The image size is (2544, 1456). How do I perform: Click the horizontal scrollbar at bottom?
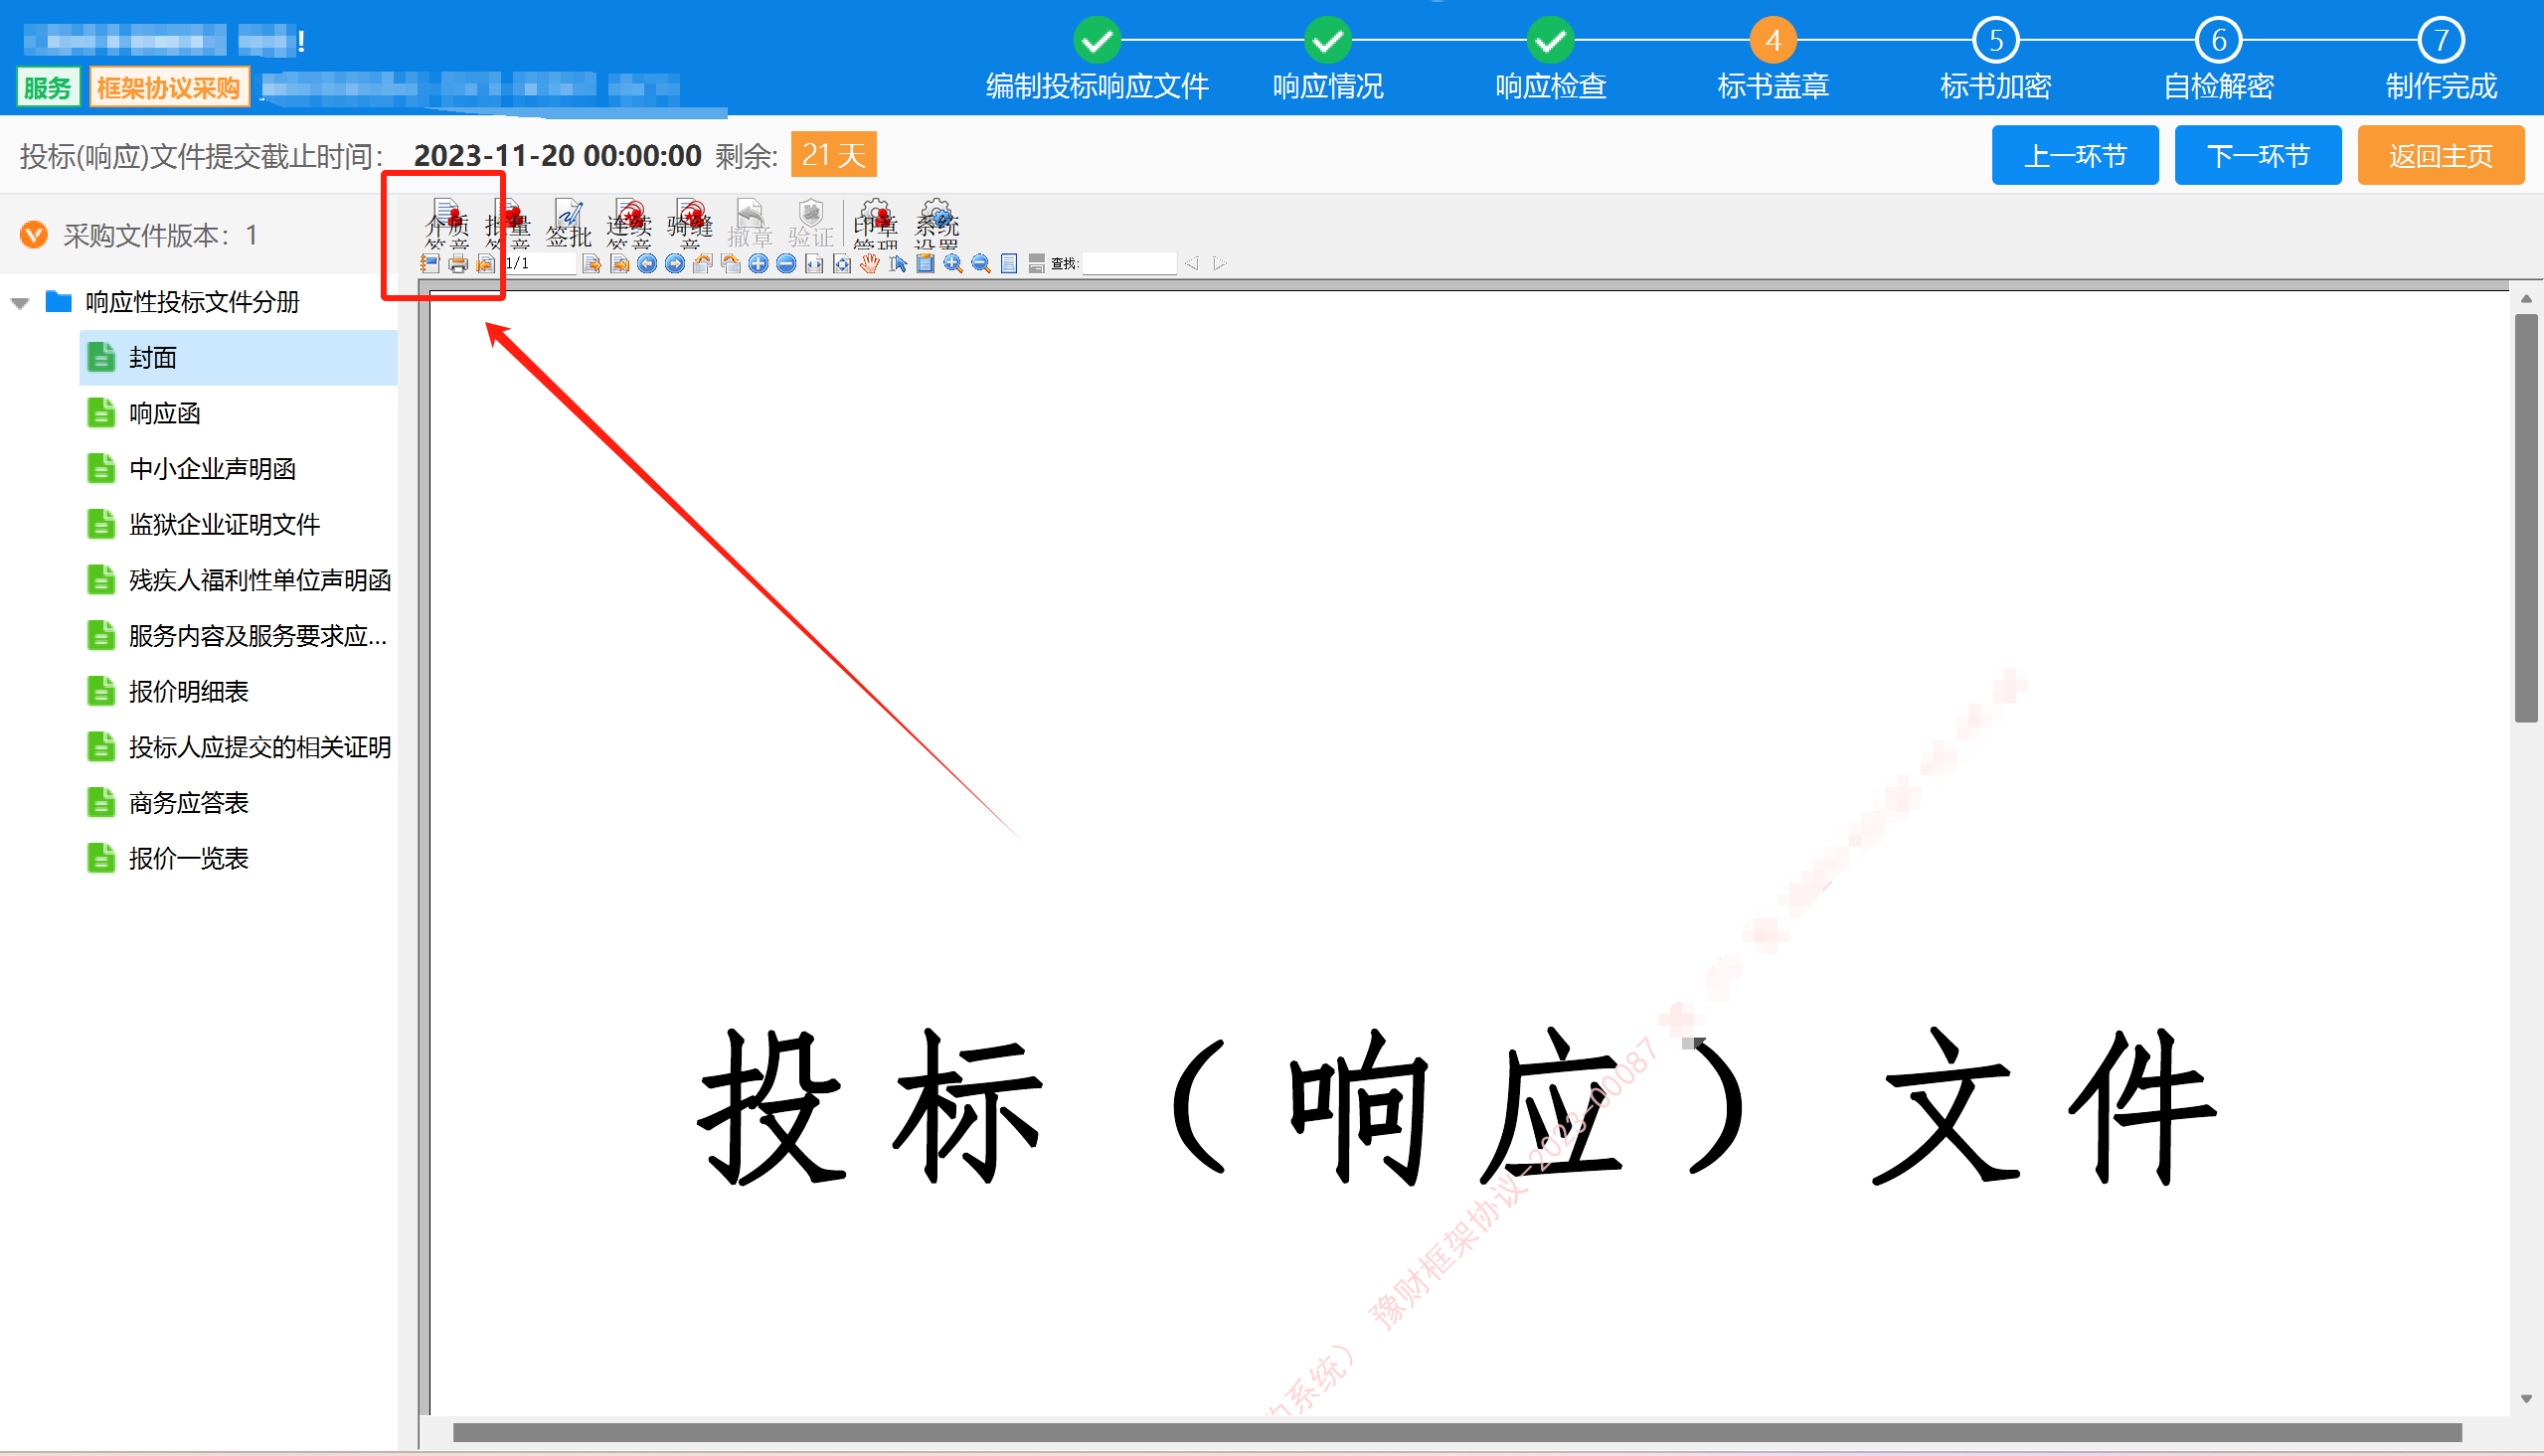(x=1457, y=1432)
